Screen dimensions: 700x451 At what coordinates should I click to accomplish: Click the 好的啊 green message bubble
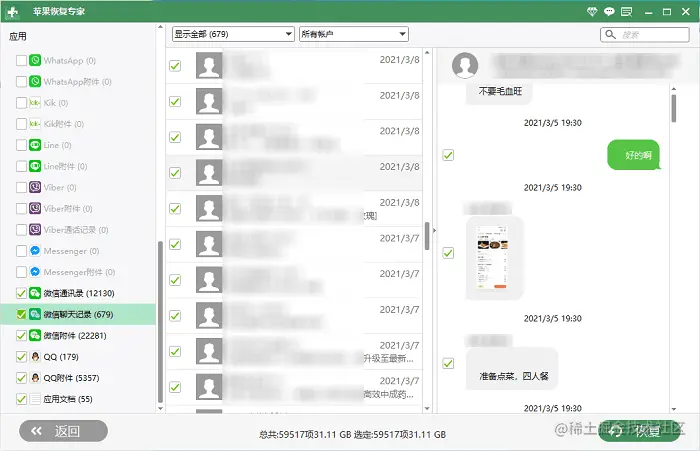pyautogui.click(x=633, y=155)
